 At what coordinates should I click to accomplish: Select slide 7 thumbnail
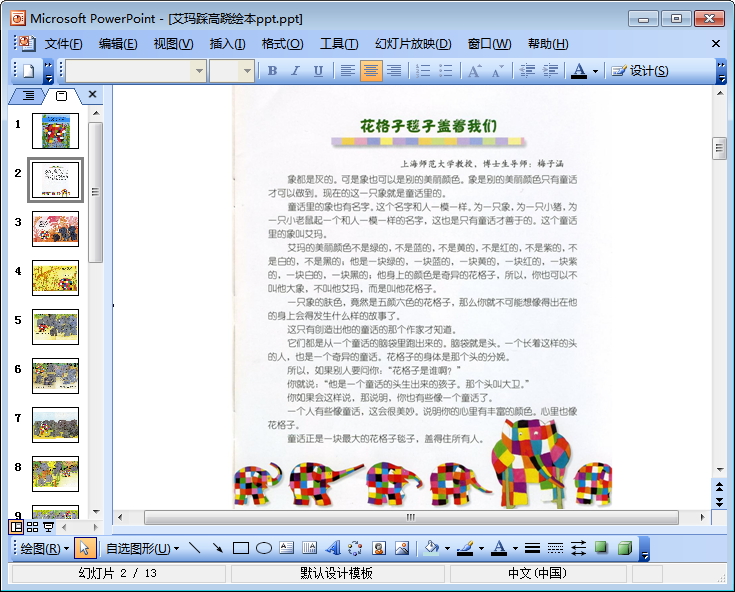55,425
